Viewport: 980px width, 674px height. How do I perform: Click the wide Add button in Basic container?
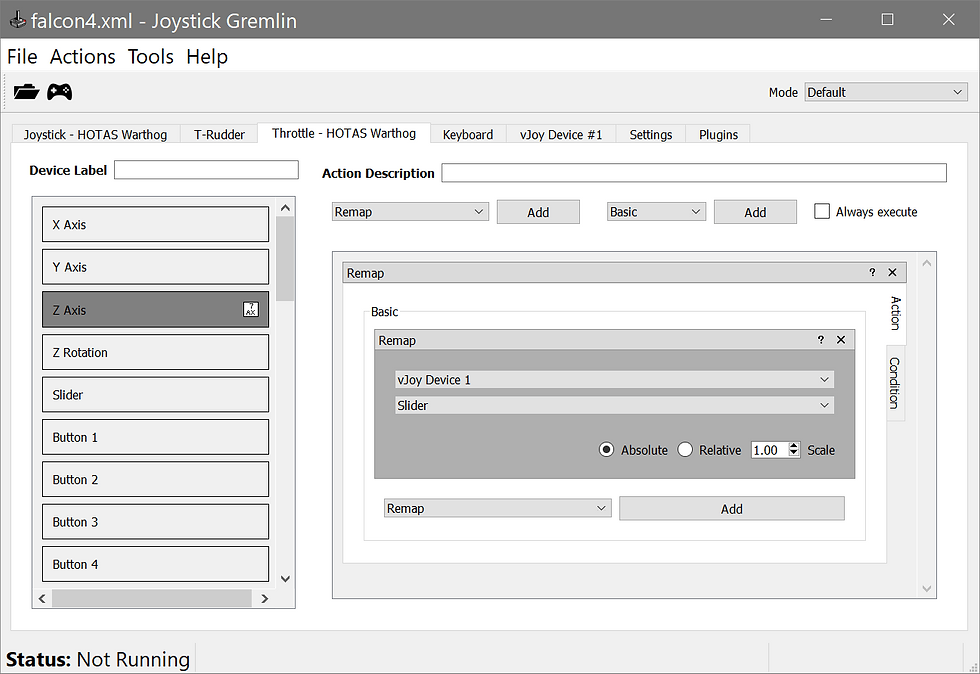point(732,508)
